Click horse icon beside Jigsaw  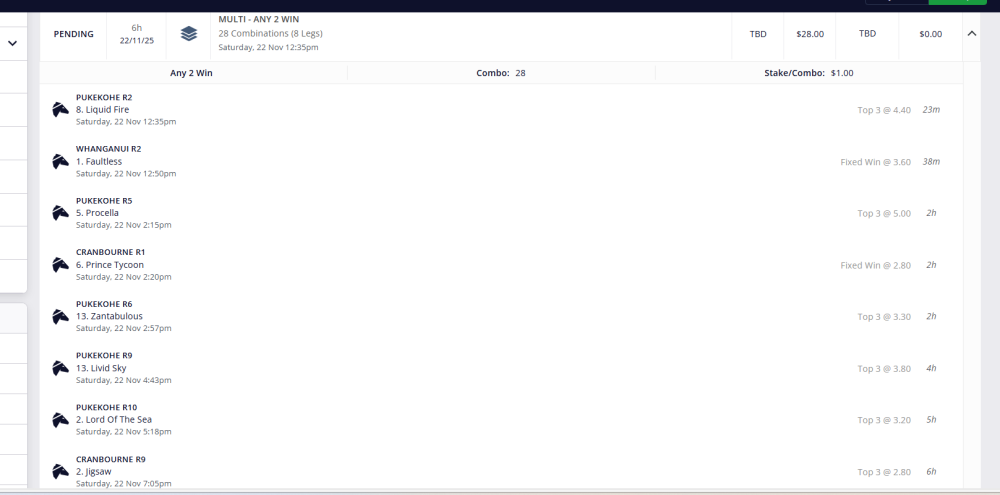[x=61, y=471]
